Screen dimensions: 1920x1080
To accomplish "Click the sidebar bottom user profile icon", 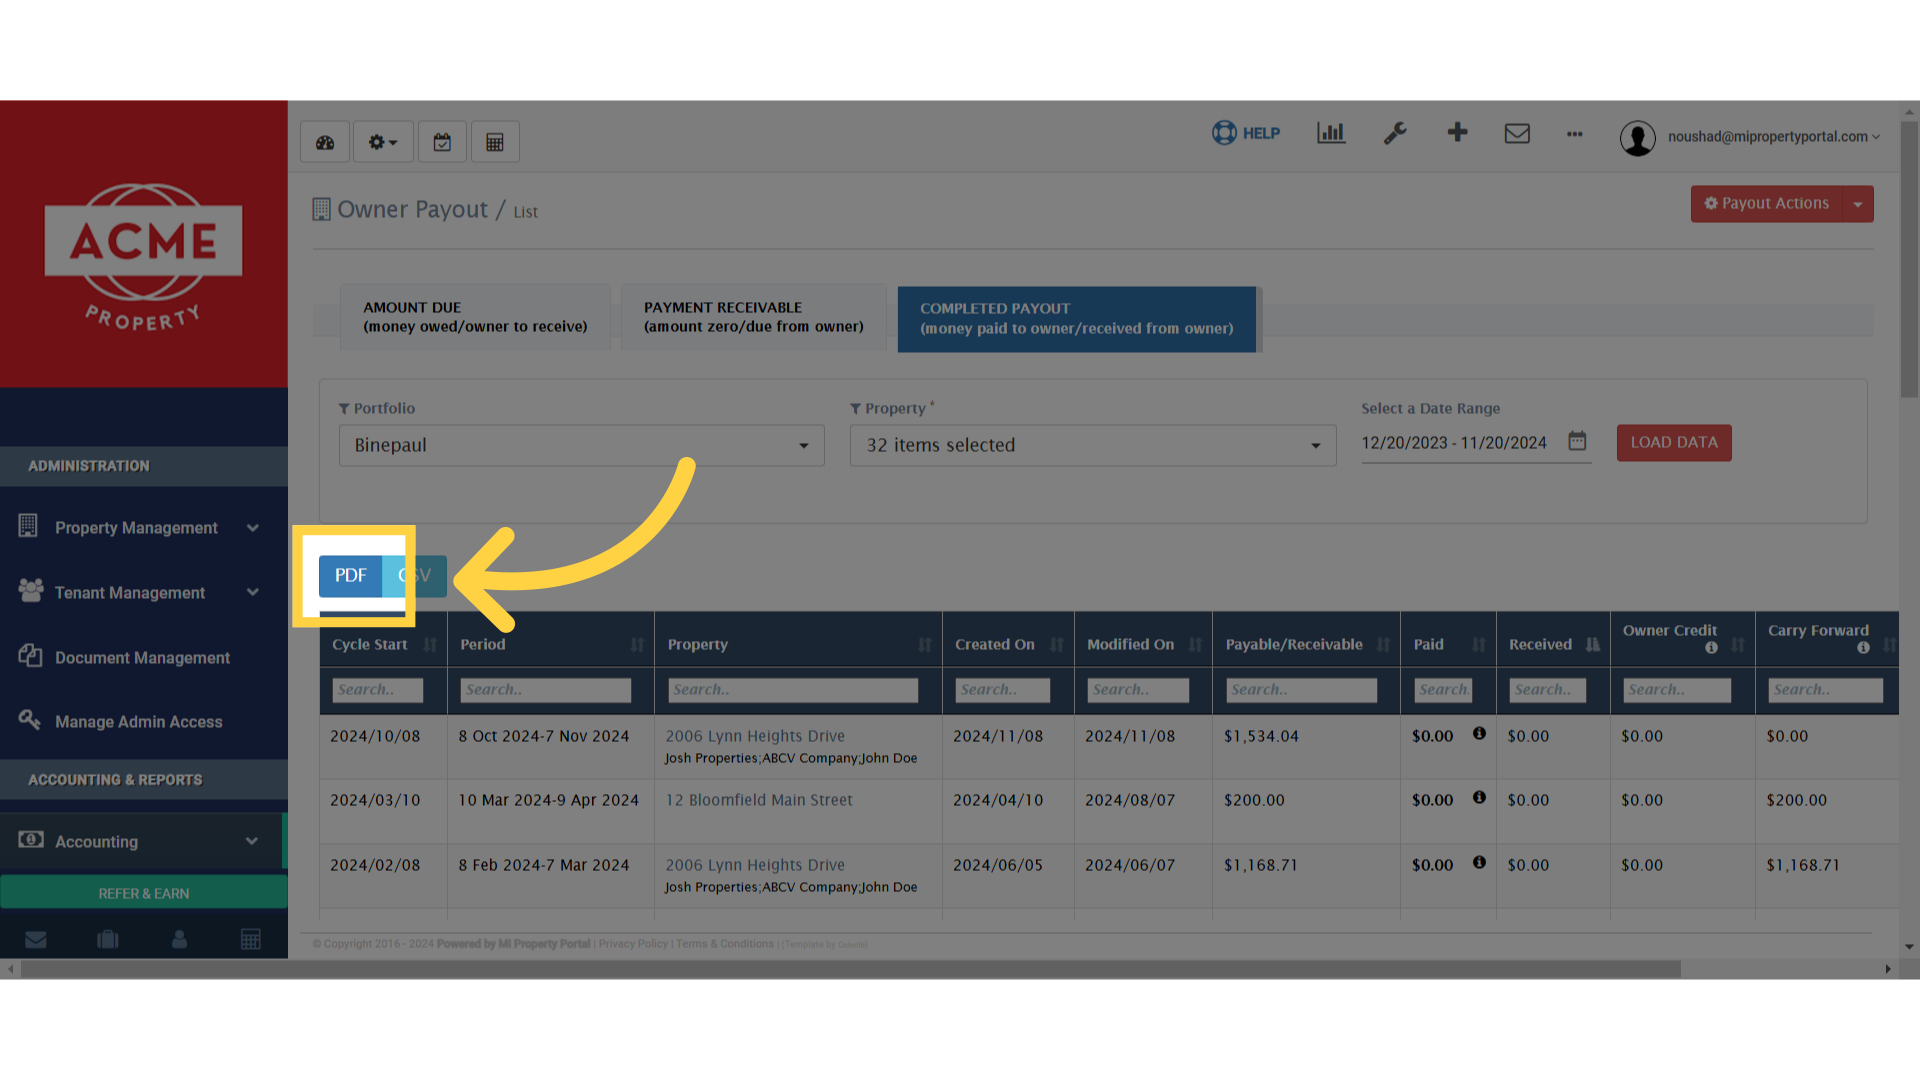I will click(x=179, y=939).
